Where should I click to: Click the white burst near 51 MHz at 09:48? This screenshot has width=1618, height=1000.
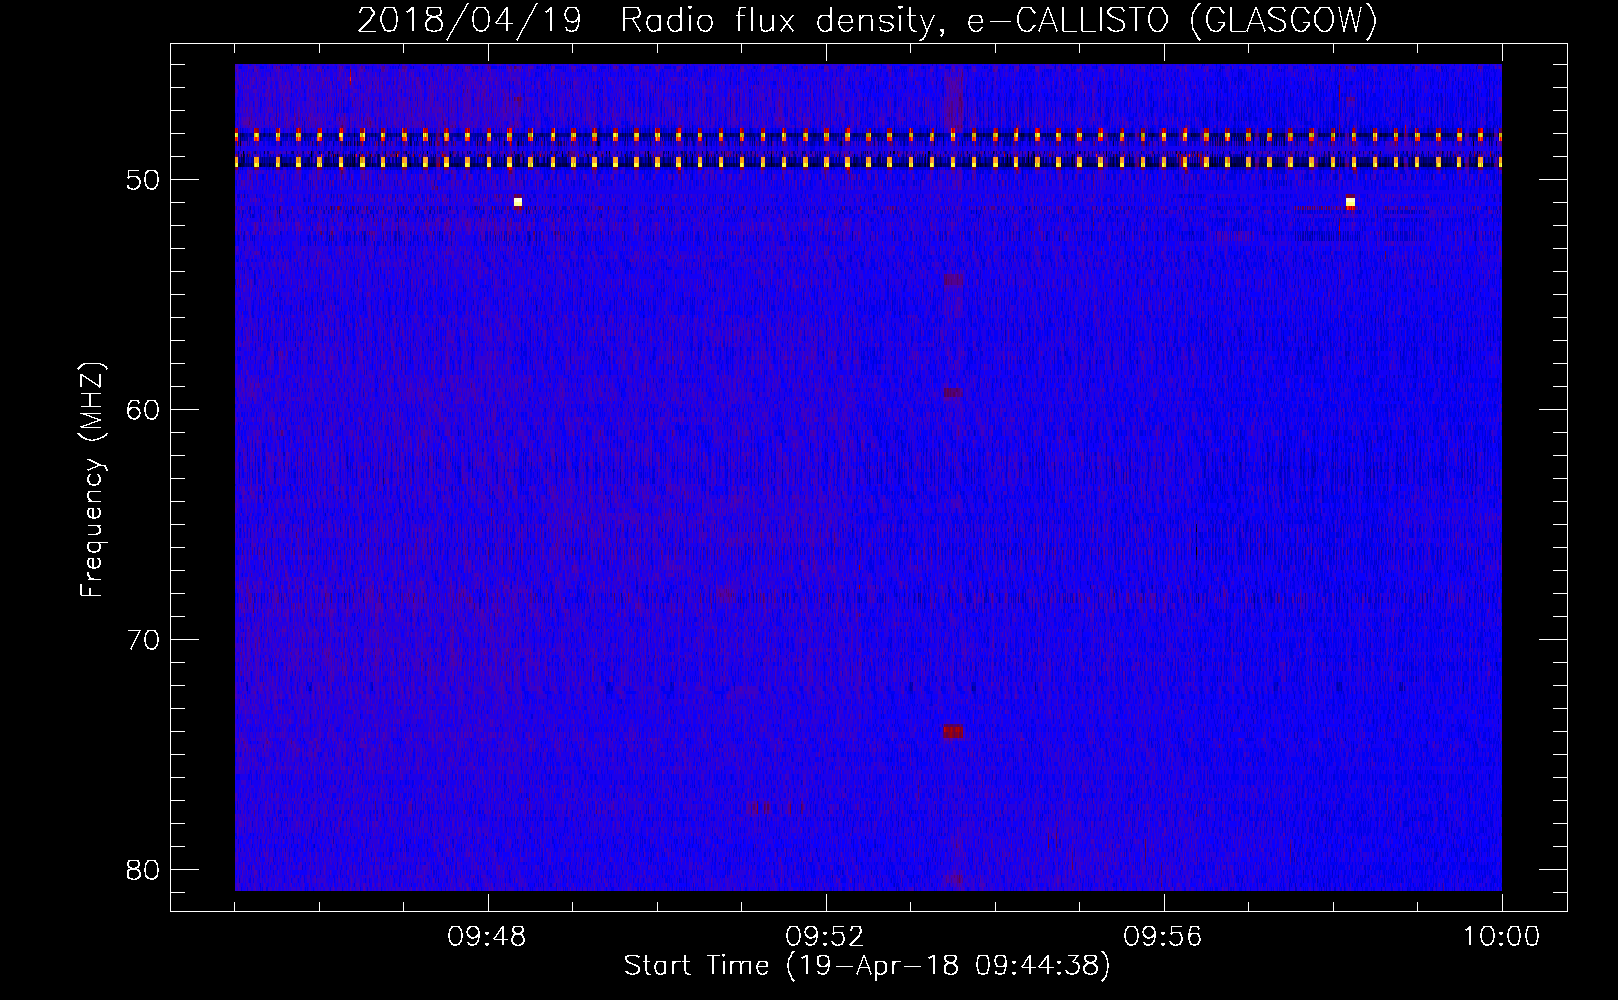(x=518, y=202)
